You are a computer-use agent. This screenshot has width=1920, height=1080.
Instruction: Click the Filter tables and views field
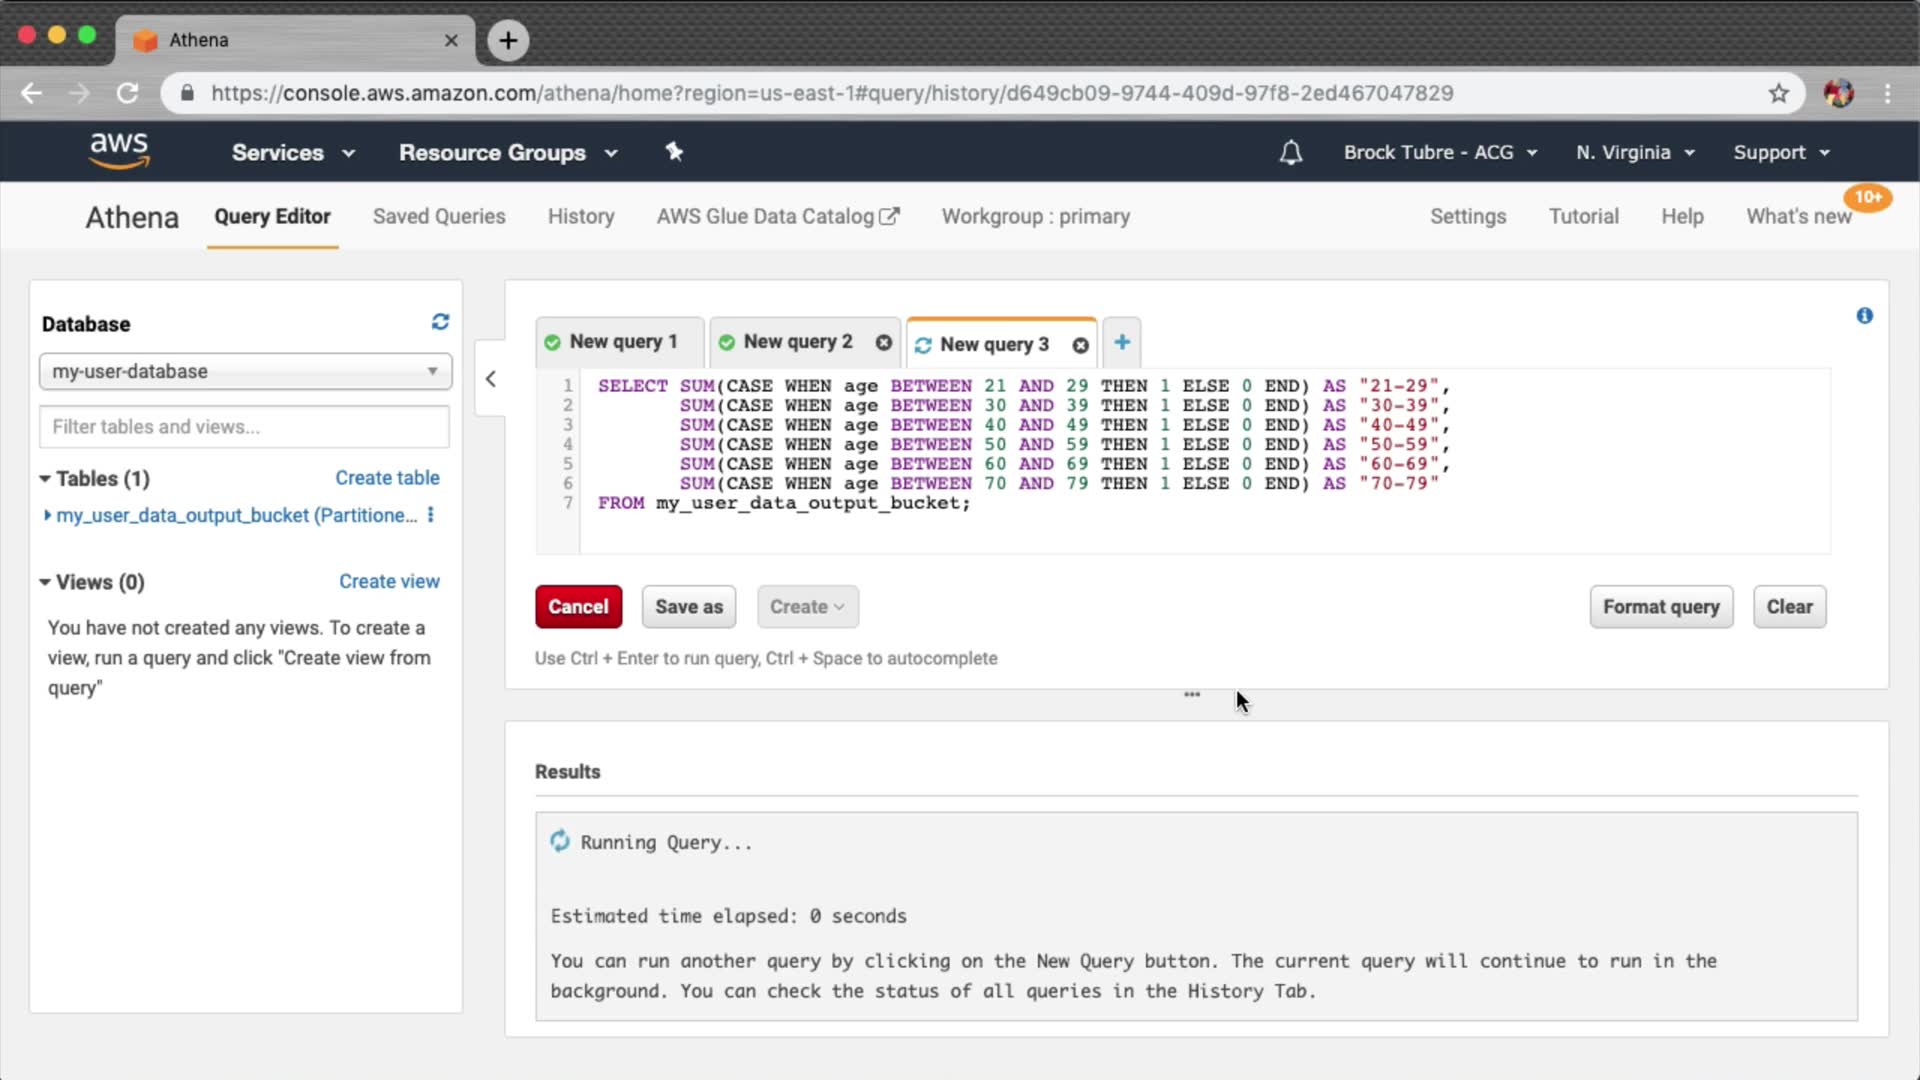[x=245, y=427]
